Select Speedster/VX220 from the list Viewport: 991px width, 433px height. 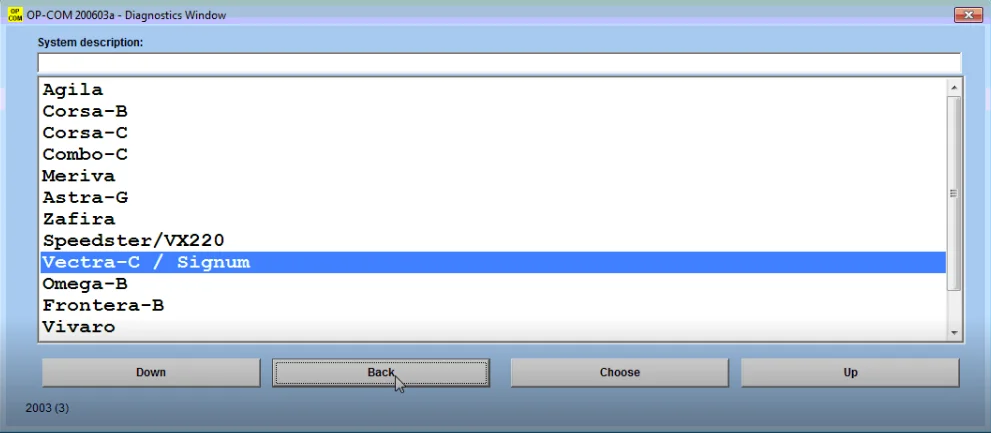(493, 241)
